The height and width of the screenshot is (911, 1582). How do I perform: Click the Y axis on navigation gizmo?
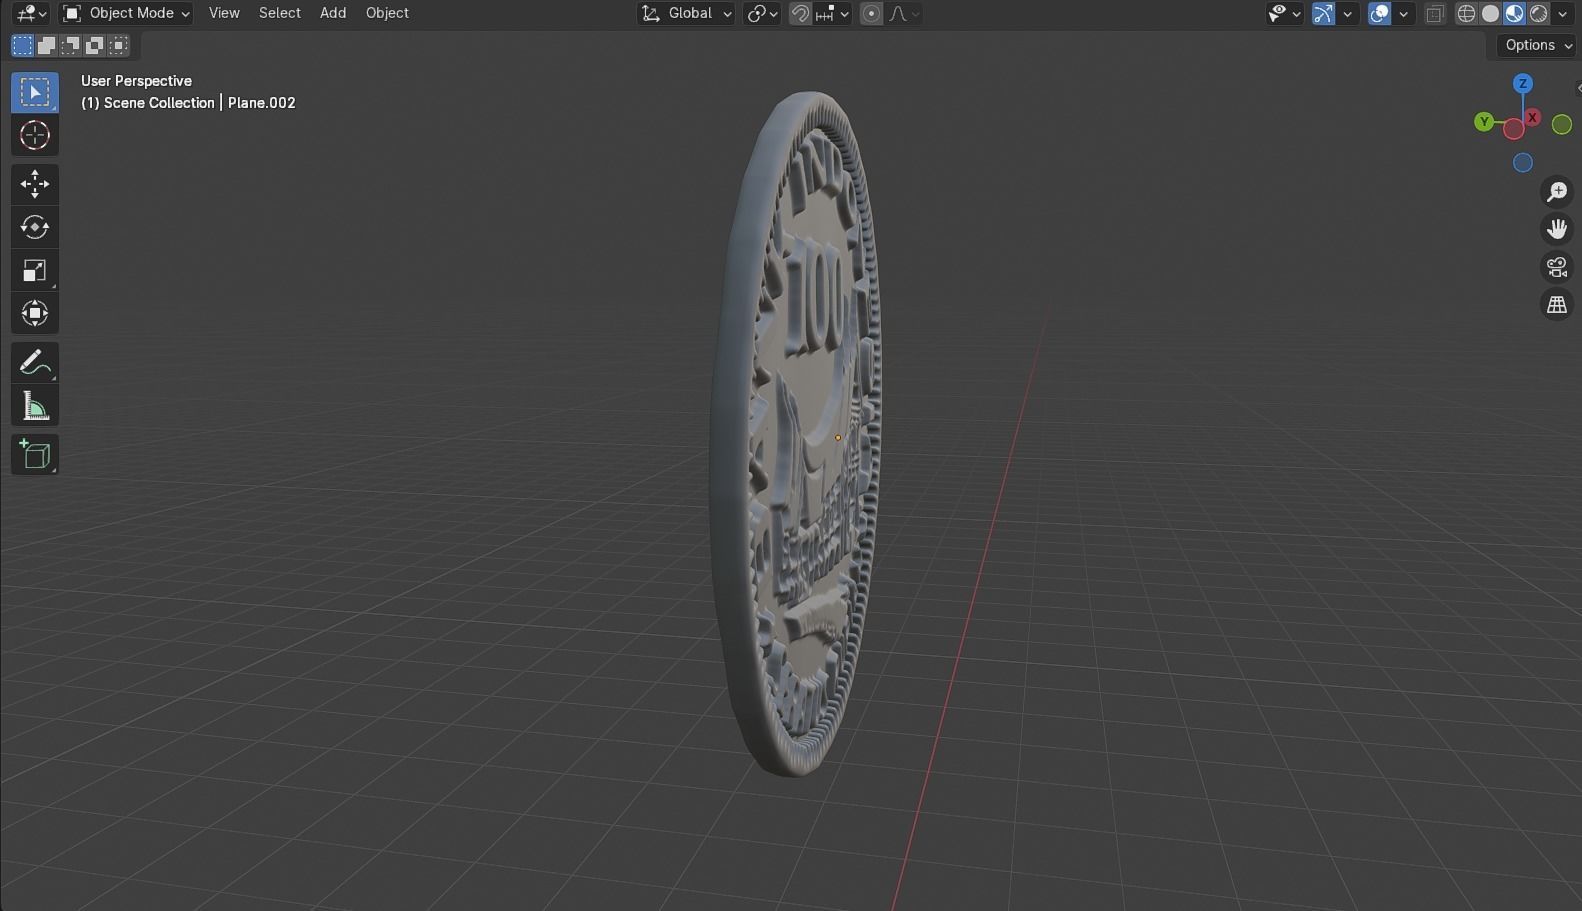pyautogui.click(x=1484, y=122)
